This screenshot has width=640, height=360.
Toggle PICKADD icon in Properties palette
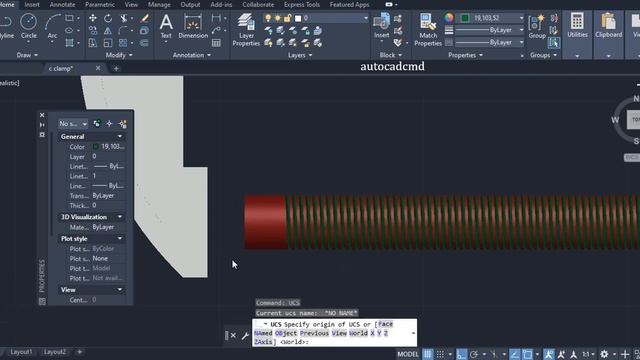pos(97,124)
